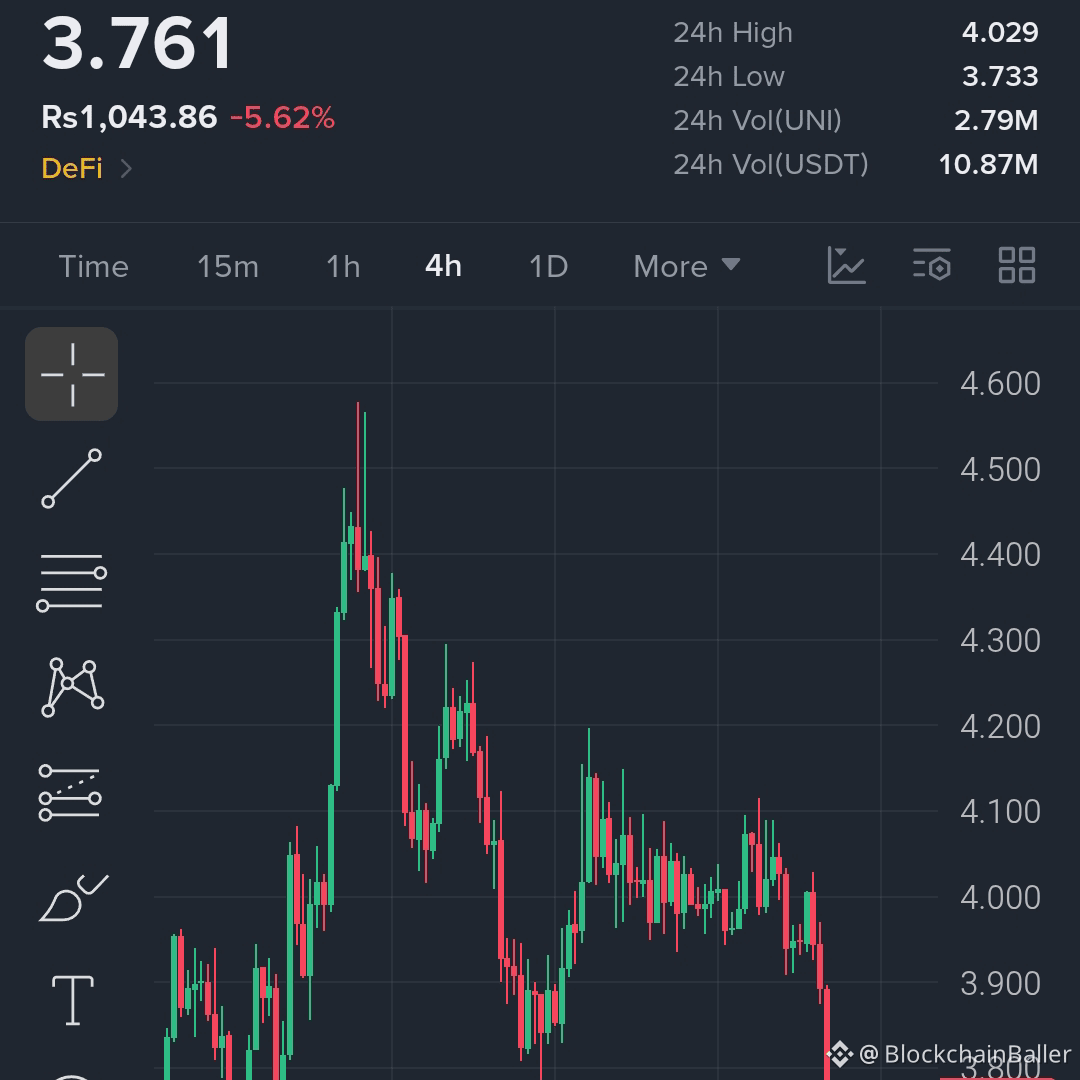Image resolution: width=1080 pixels, height=1080 pixels.
Task: Click the 4.300 price axis label
Action: (1000, 641)
